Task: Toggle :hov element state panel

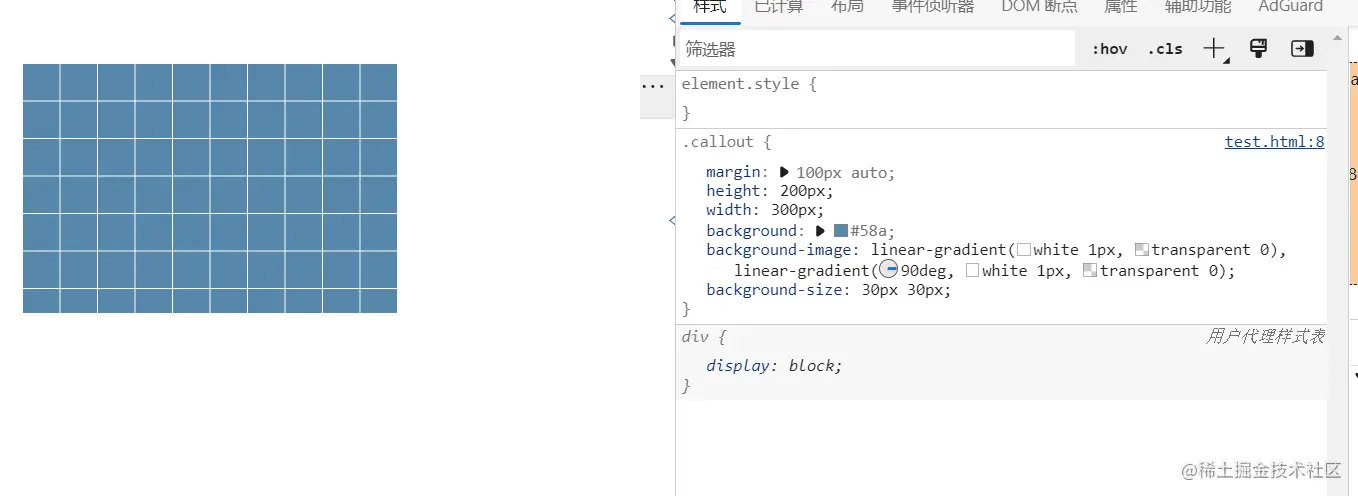Action: 1109,49
